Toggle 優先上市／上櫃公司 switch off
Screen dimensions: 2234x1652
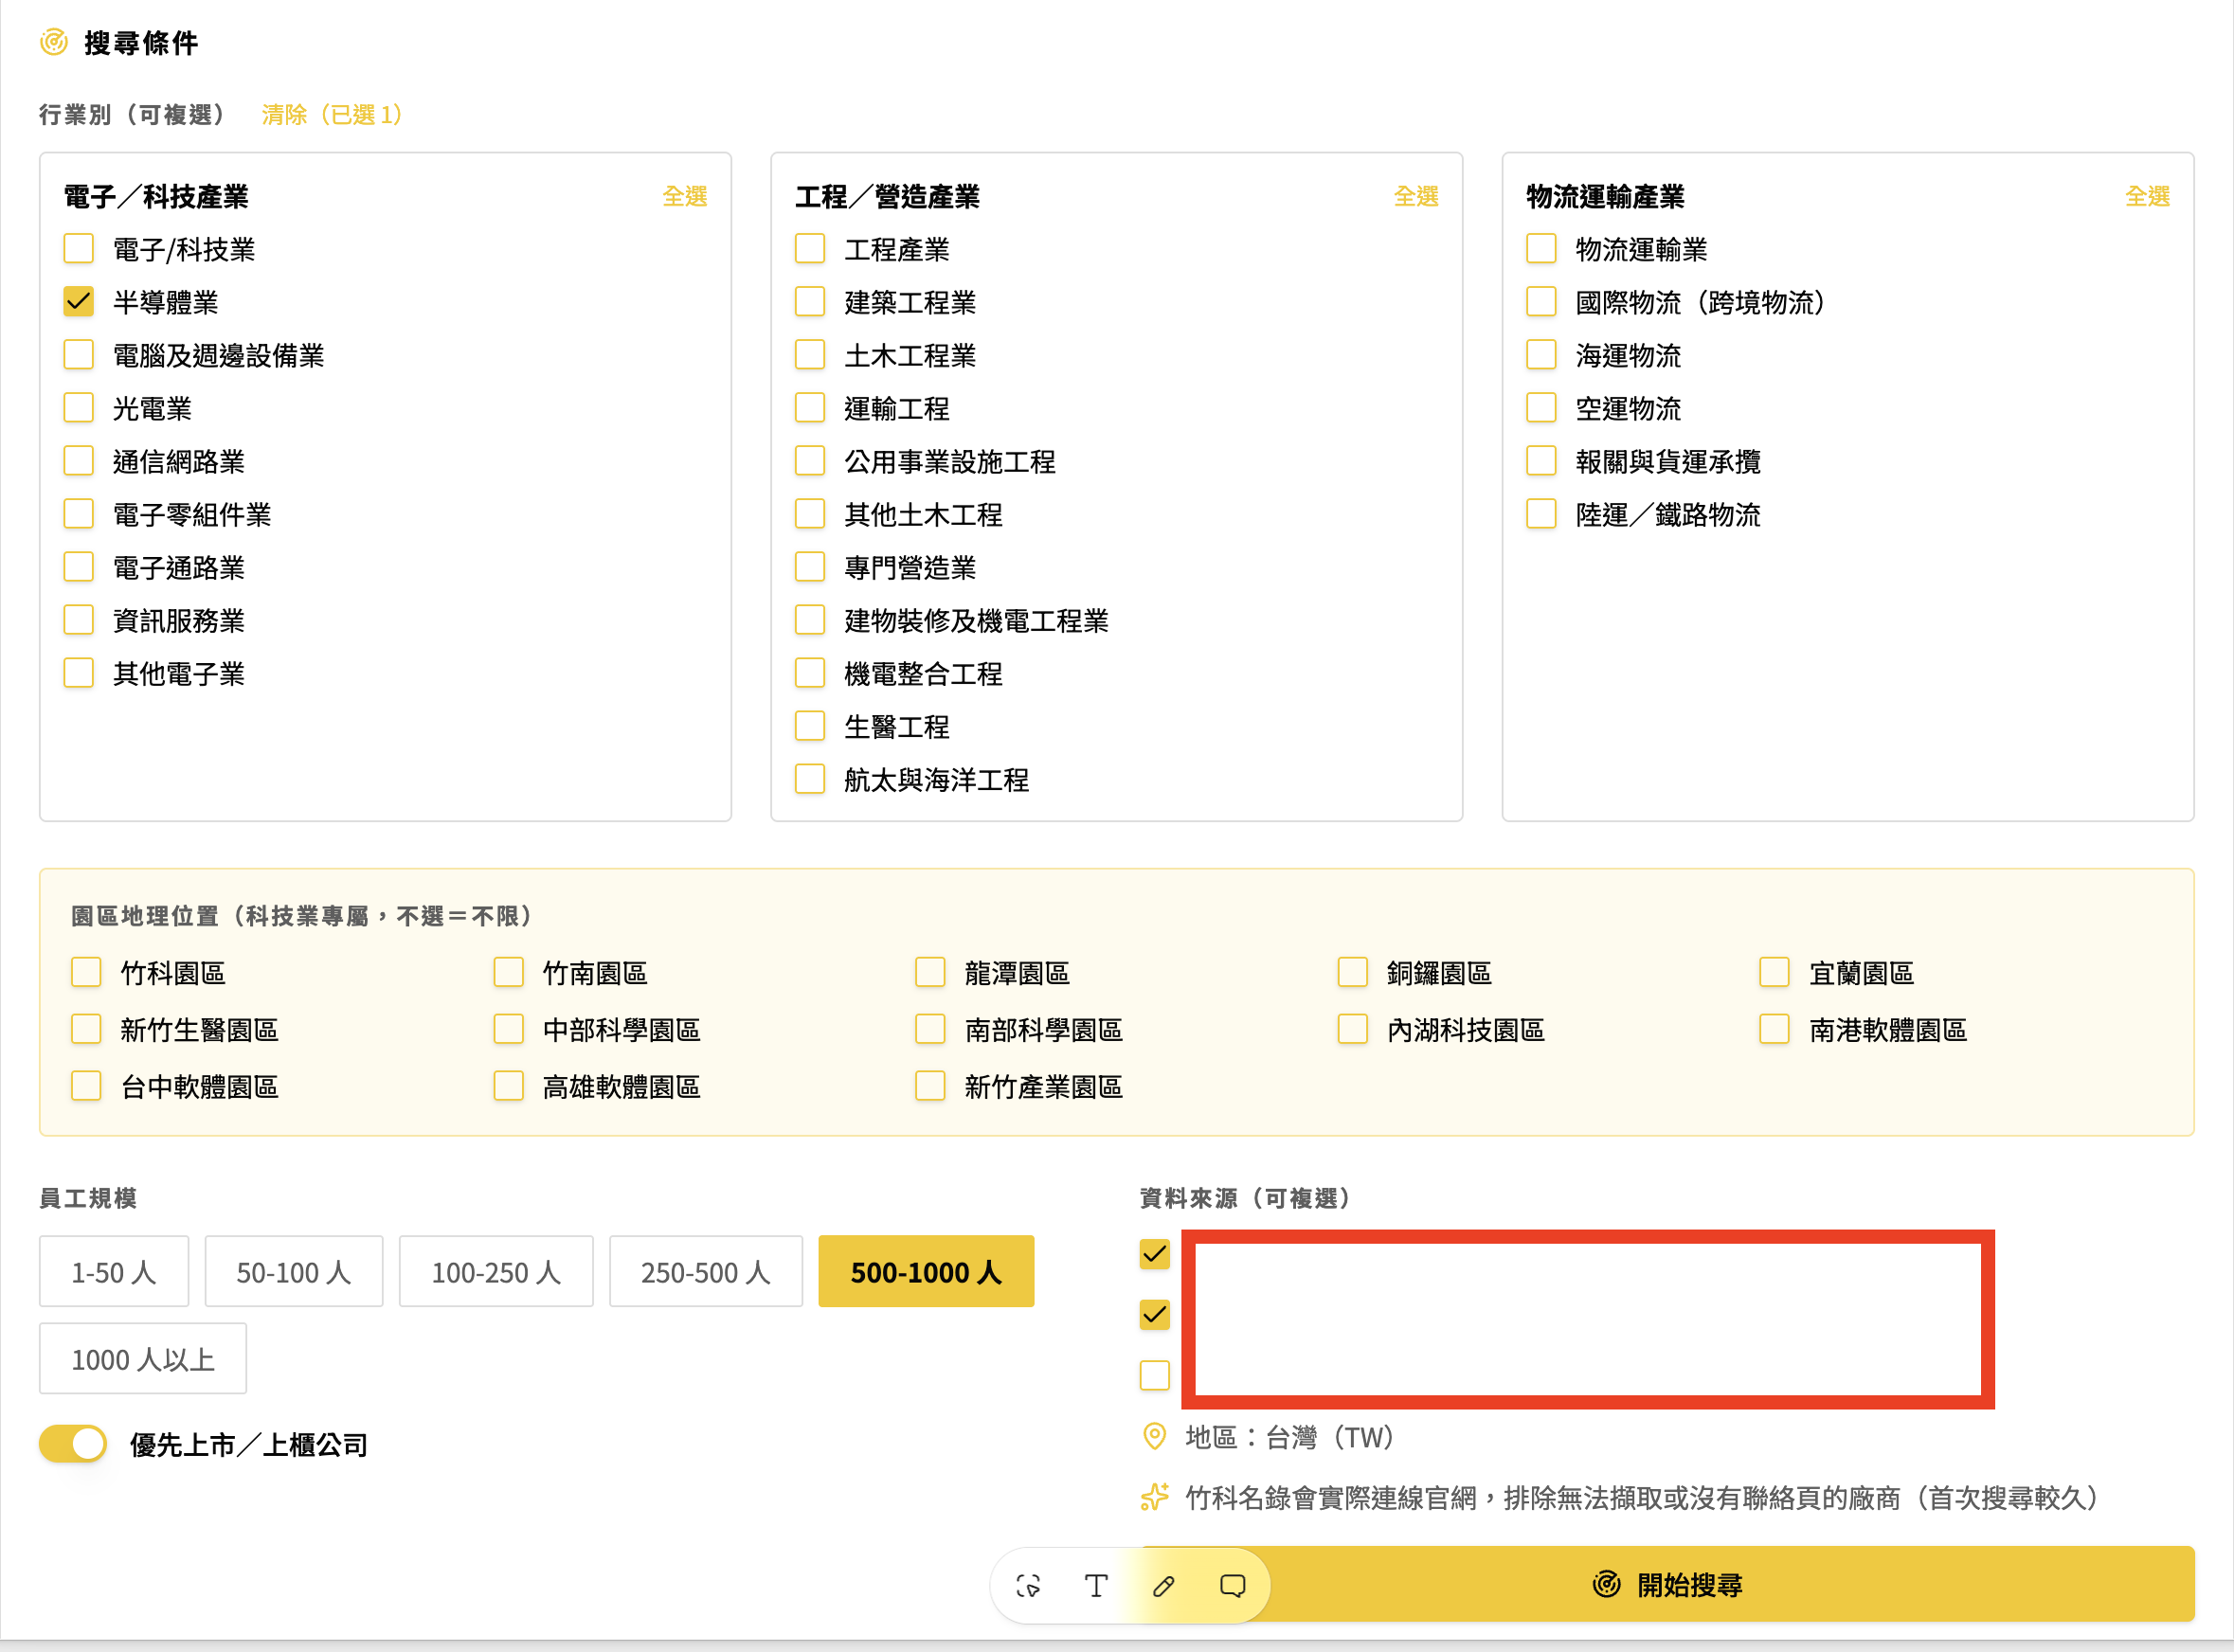73,1444
